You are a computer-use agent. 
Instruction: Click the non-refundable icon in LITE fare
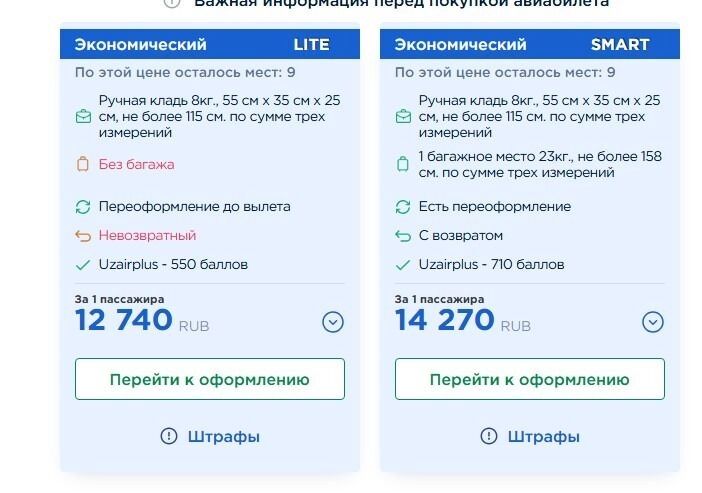[x=83, y=236]
